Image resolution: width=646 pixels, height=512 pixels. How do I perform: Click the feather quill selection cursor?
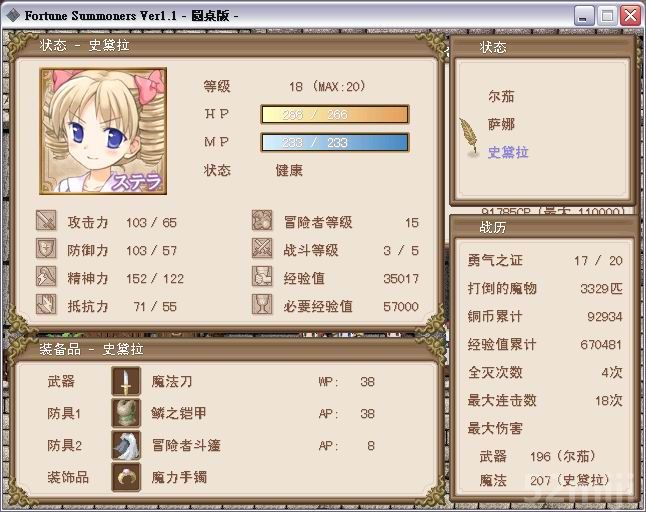[470, 138]
